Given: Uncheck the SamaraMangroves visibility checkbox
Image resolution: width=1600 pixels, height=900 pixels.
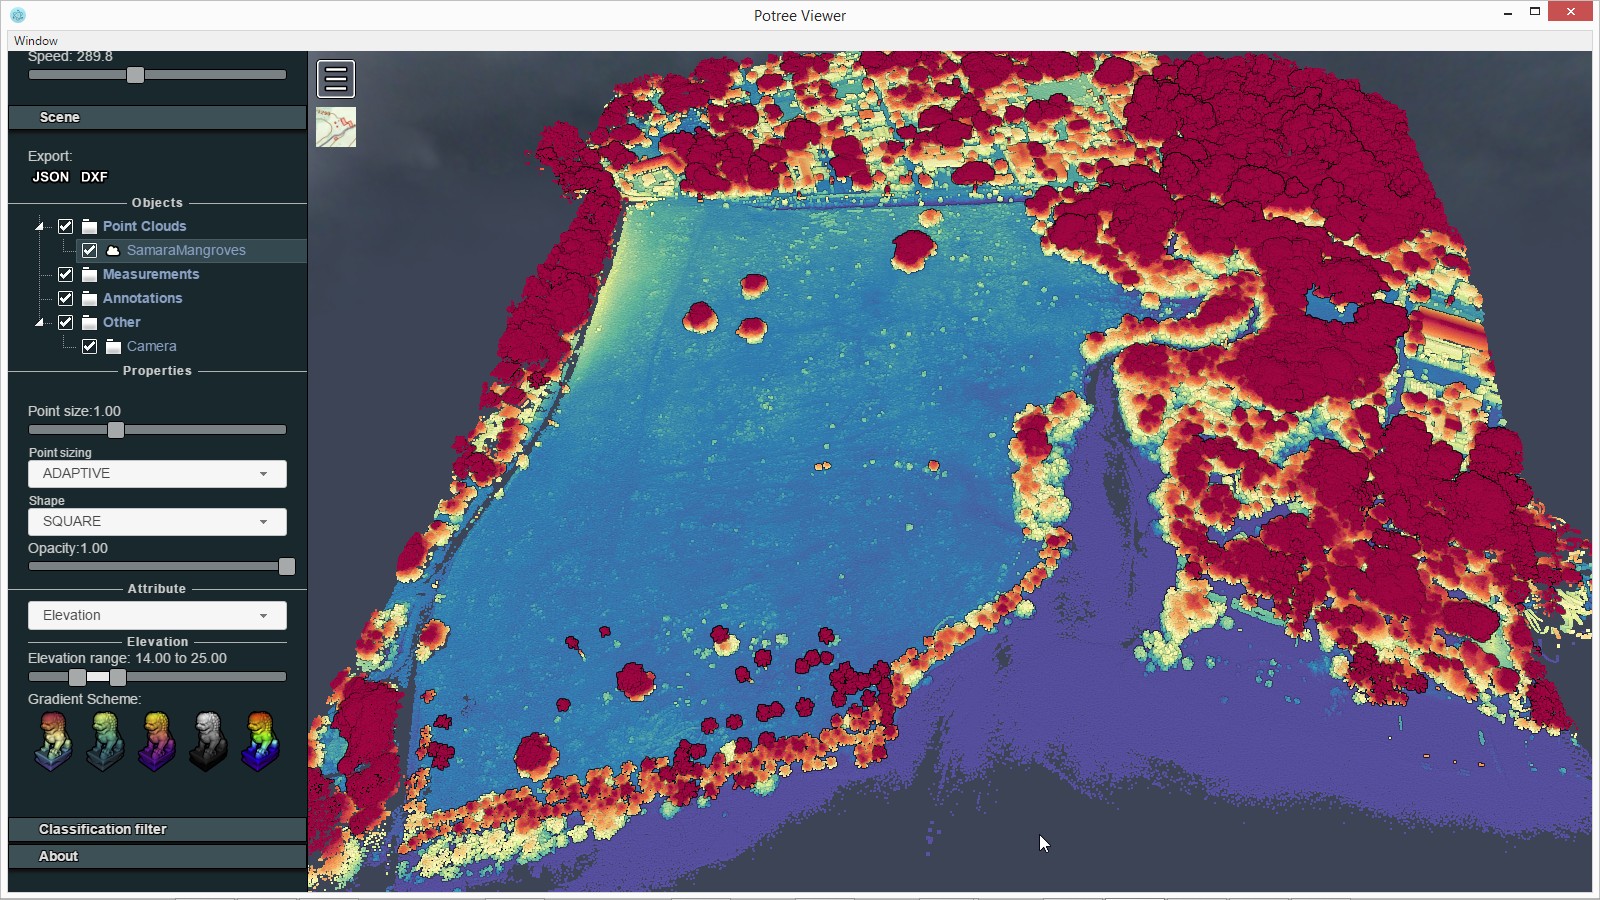Looking at the screenshot, I should (90, 250).
